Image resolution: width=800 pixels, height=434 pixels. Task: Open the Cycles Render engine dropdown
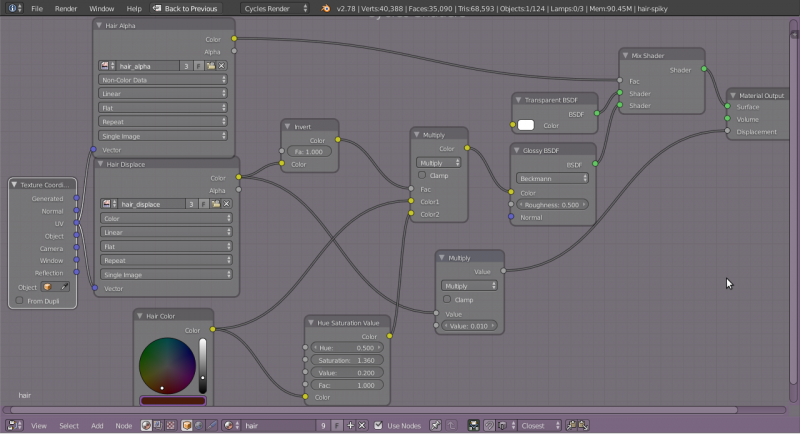275,8
